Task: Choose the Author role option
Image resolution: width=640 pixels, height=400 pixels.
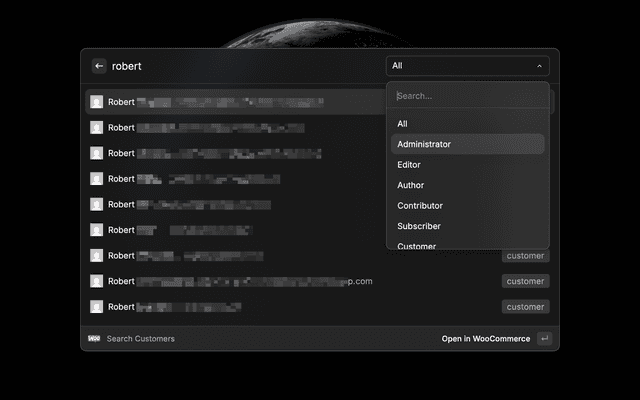Action: click(x=411, y=185)
